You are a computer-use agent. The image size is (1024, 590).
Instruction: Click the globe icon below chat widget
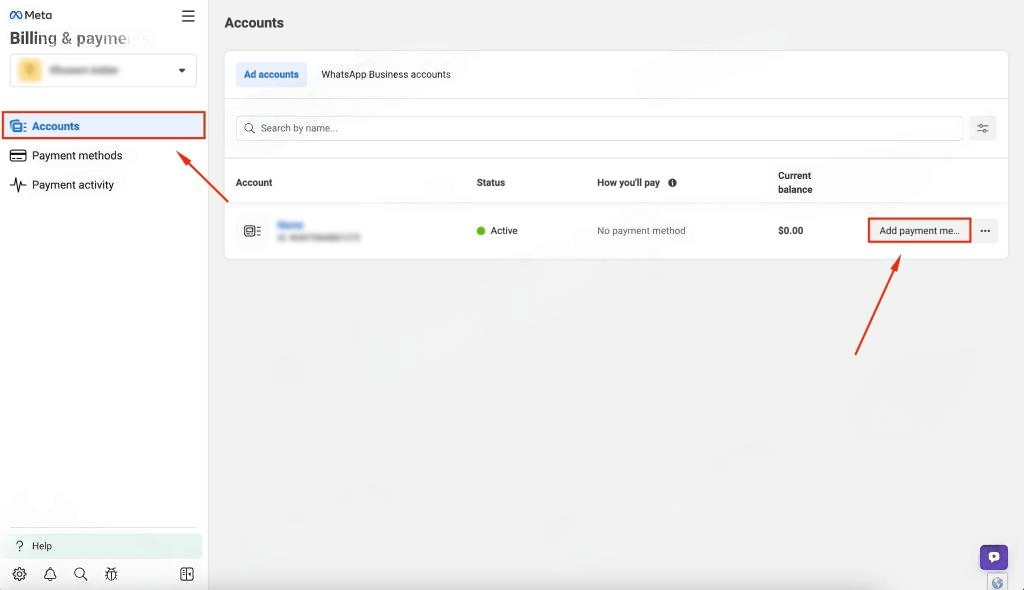[997, 583]
